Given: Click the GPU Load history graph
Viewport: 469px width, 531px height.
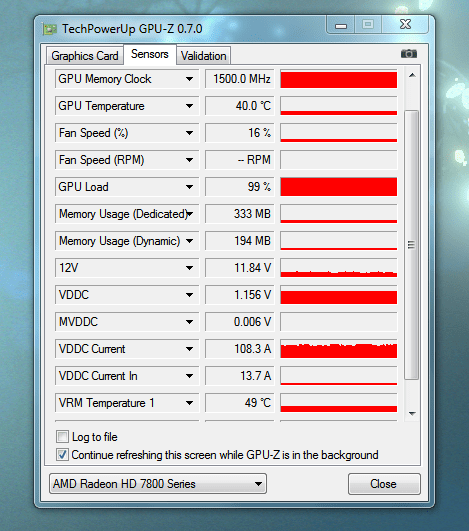Looking at the screenshot, I should (339, 187).
